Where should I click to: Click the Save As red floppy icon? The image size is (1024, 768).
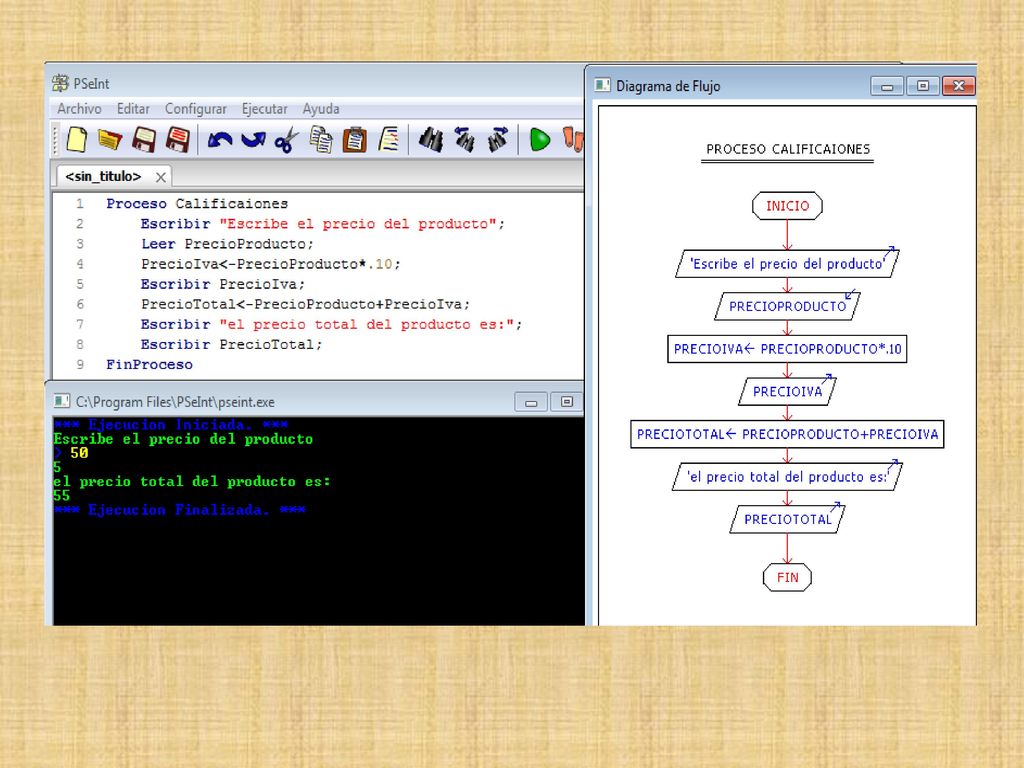tap(178, 139)
